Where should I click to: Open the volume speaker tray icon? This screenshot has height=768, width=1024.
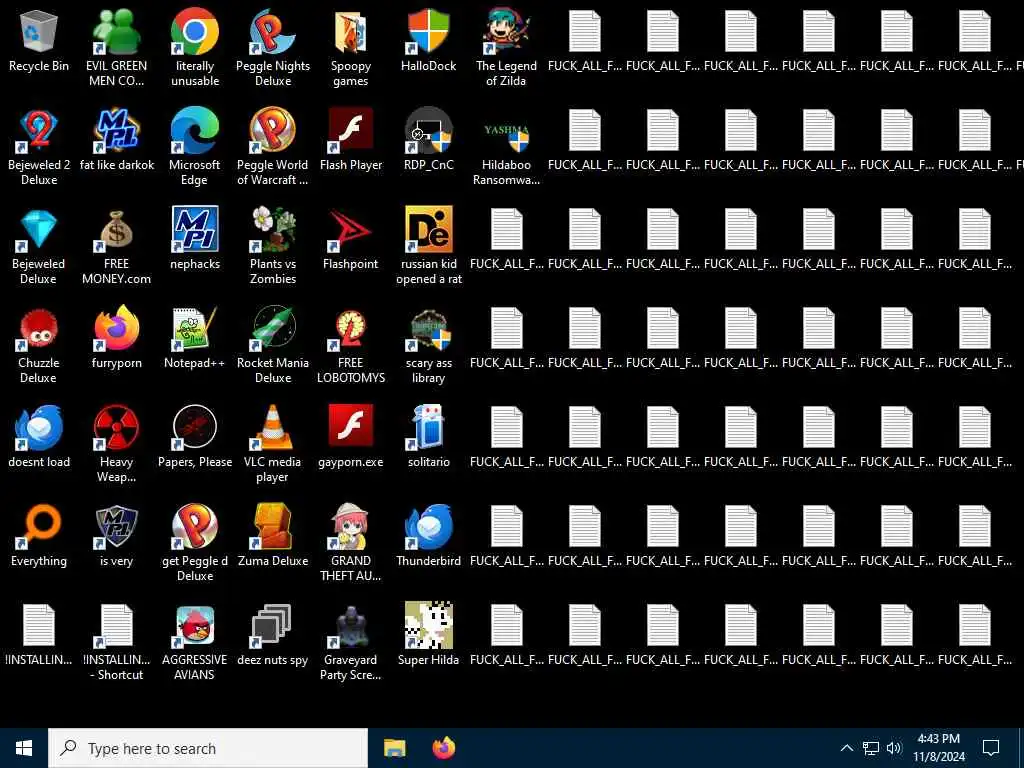[894, 748]
